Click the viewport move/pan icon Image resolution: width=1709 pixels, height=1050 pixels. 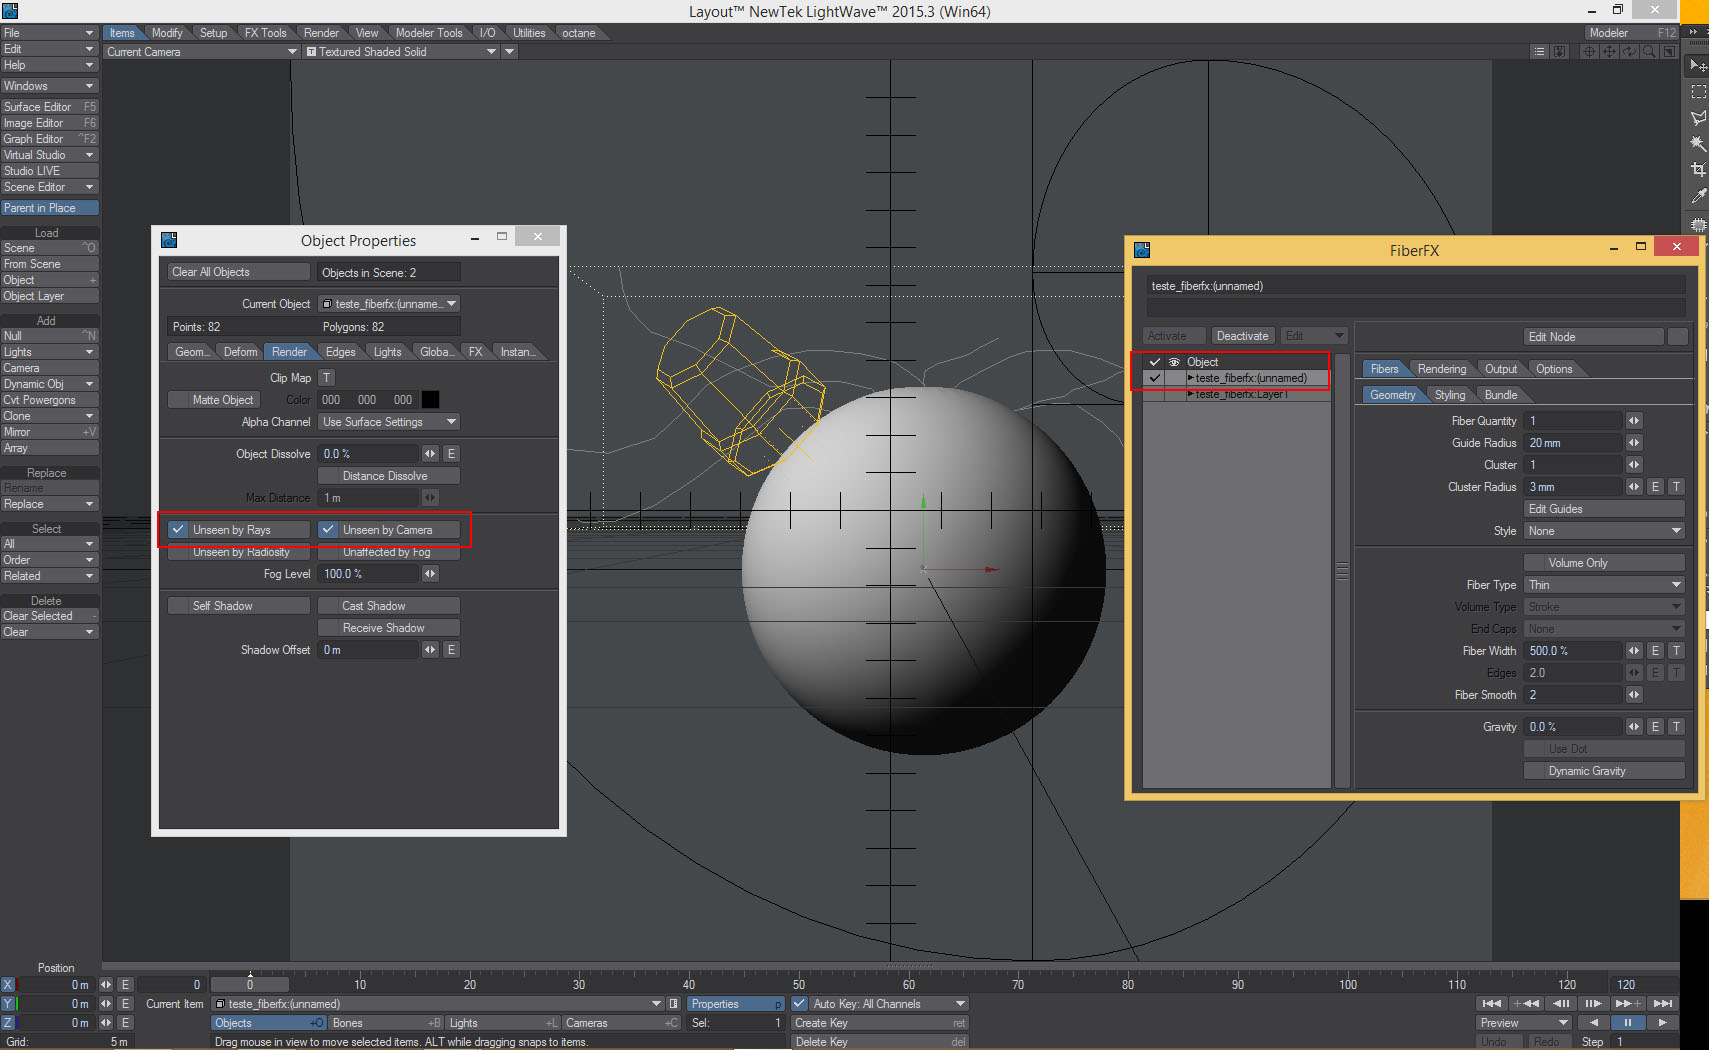1609,52
